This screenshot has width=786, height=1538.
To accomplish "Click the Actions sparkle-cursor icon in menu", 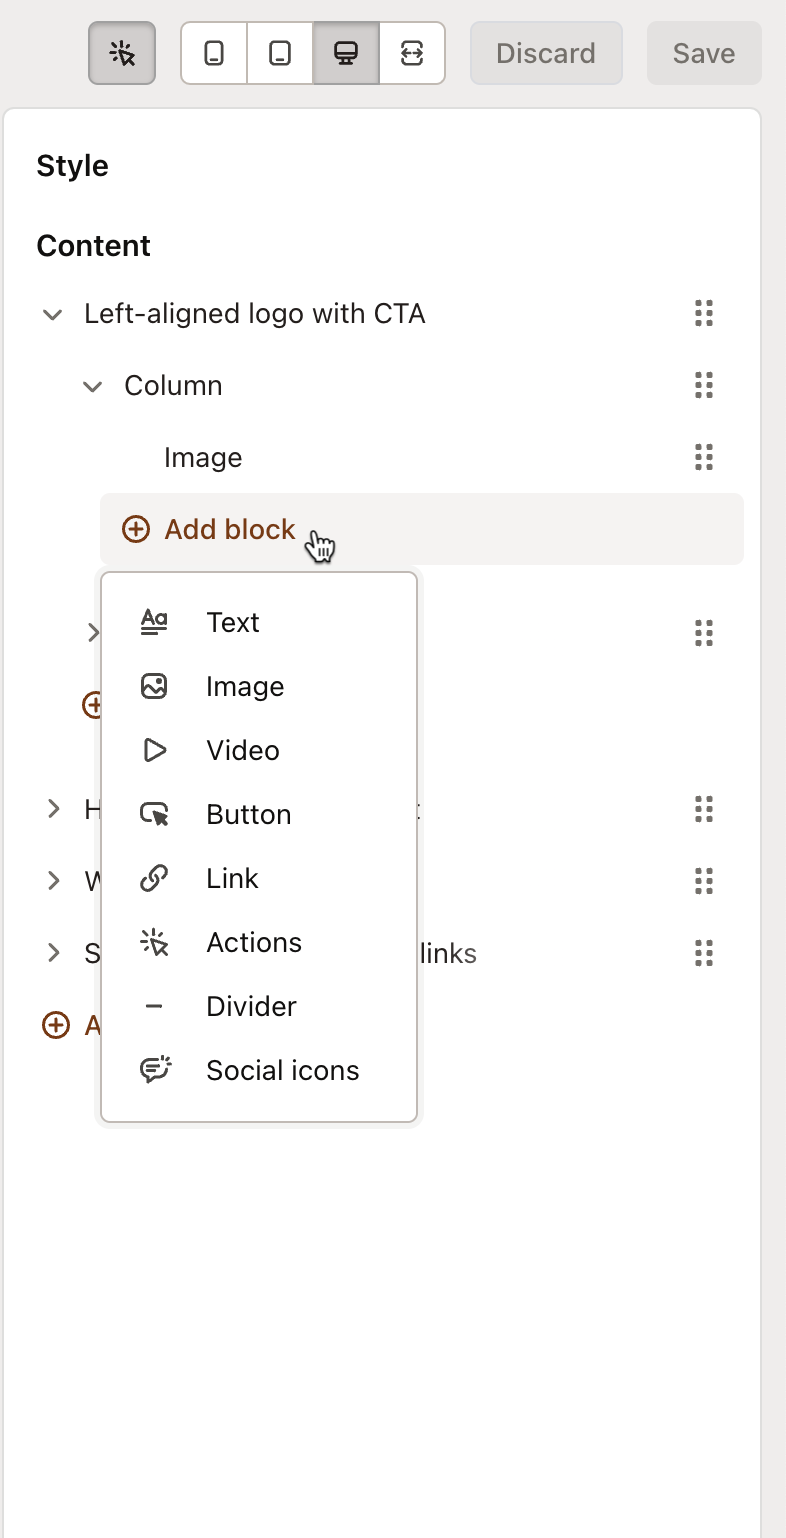I will (x=154, y=941).
